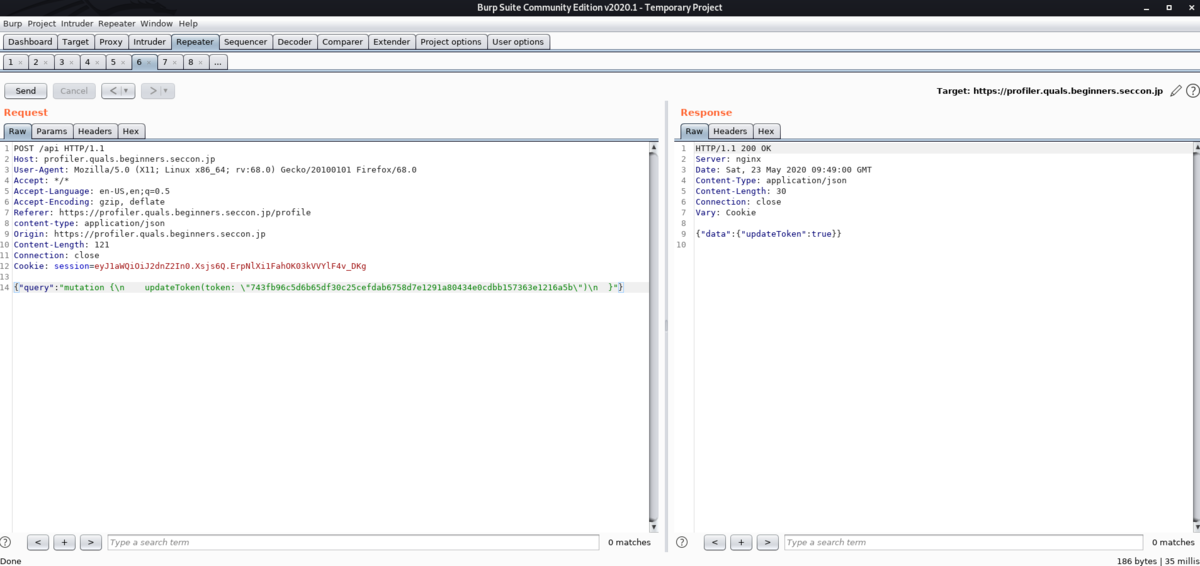1200x566 pixels.
Task: Click the Cancel button
Action: tap(74, 91)
